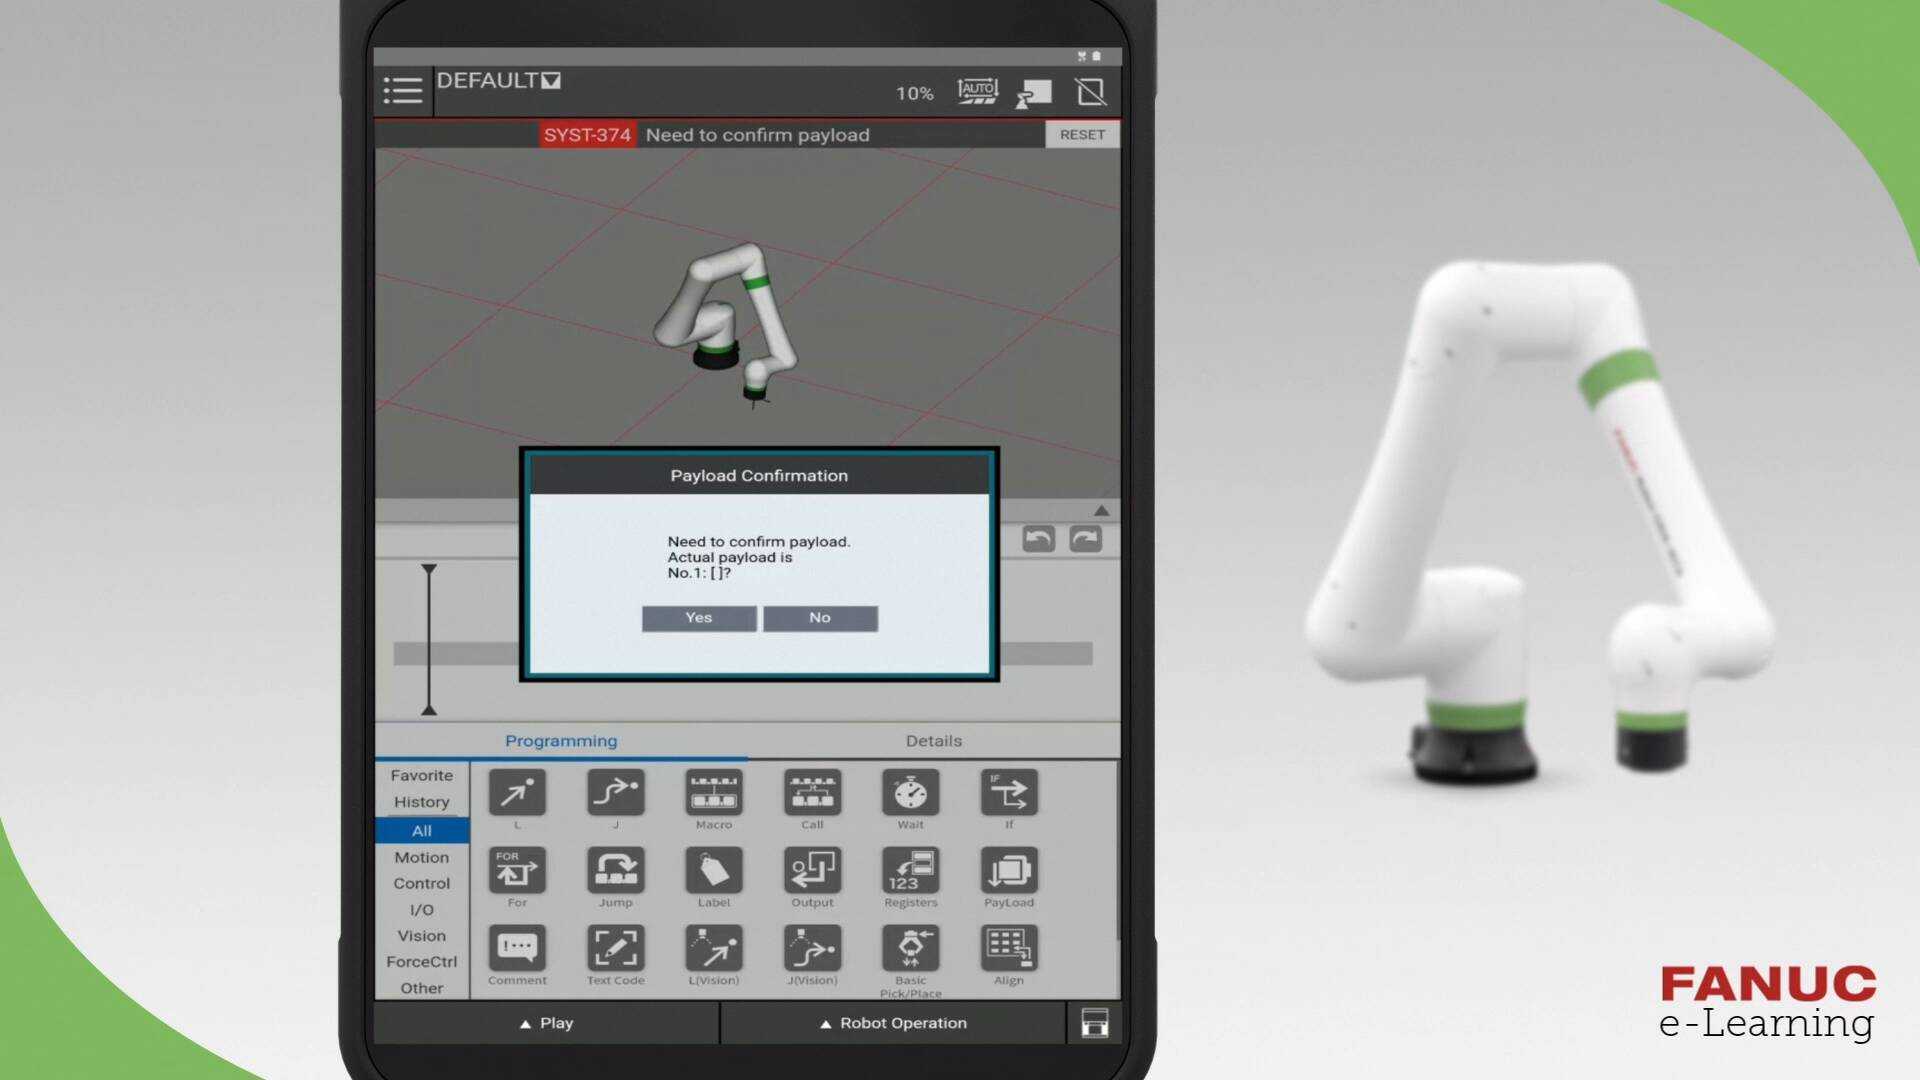1920x1080 pixels.
Task: Open the robot status icon in header
Action: pyautogui.click(x=1034, y=93)
